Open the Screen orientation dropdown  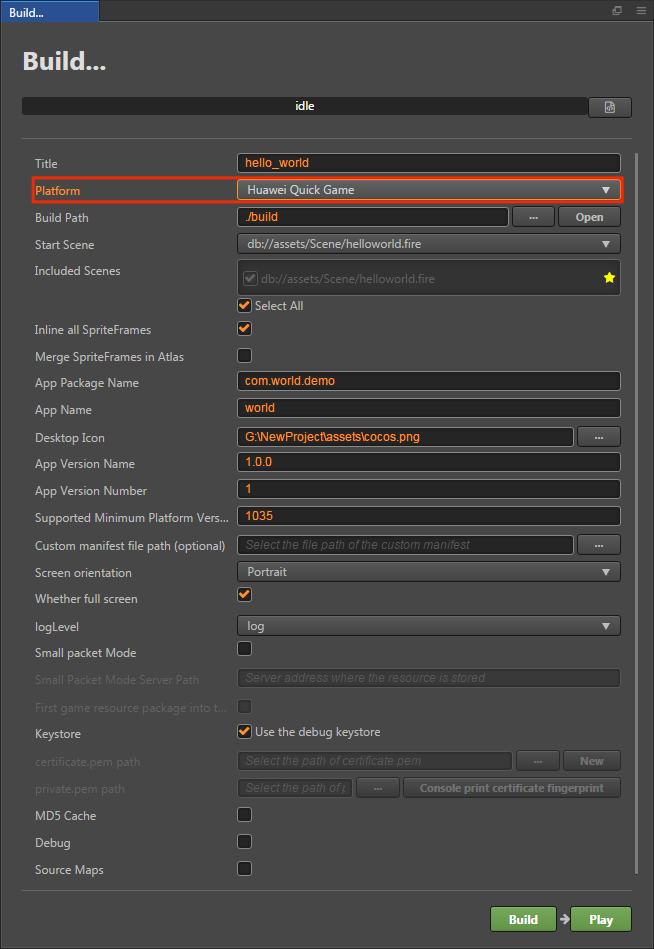[429, 572]
